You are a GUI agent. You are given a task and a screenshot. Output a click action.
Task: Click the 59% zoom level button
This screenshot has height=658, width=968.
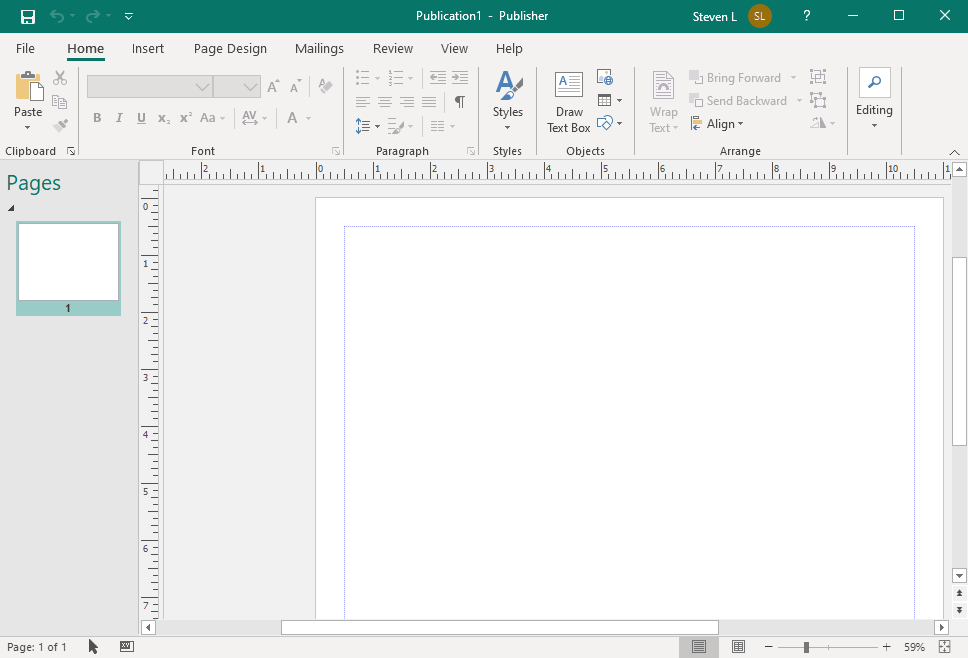coord(914,647)
